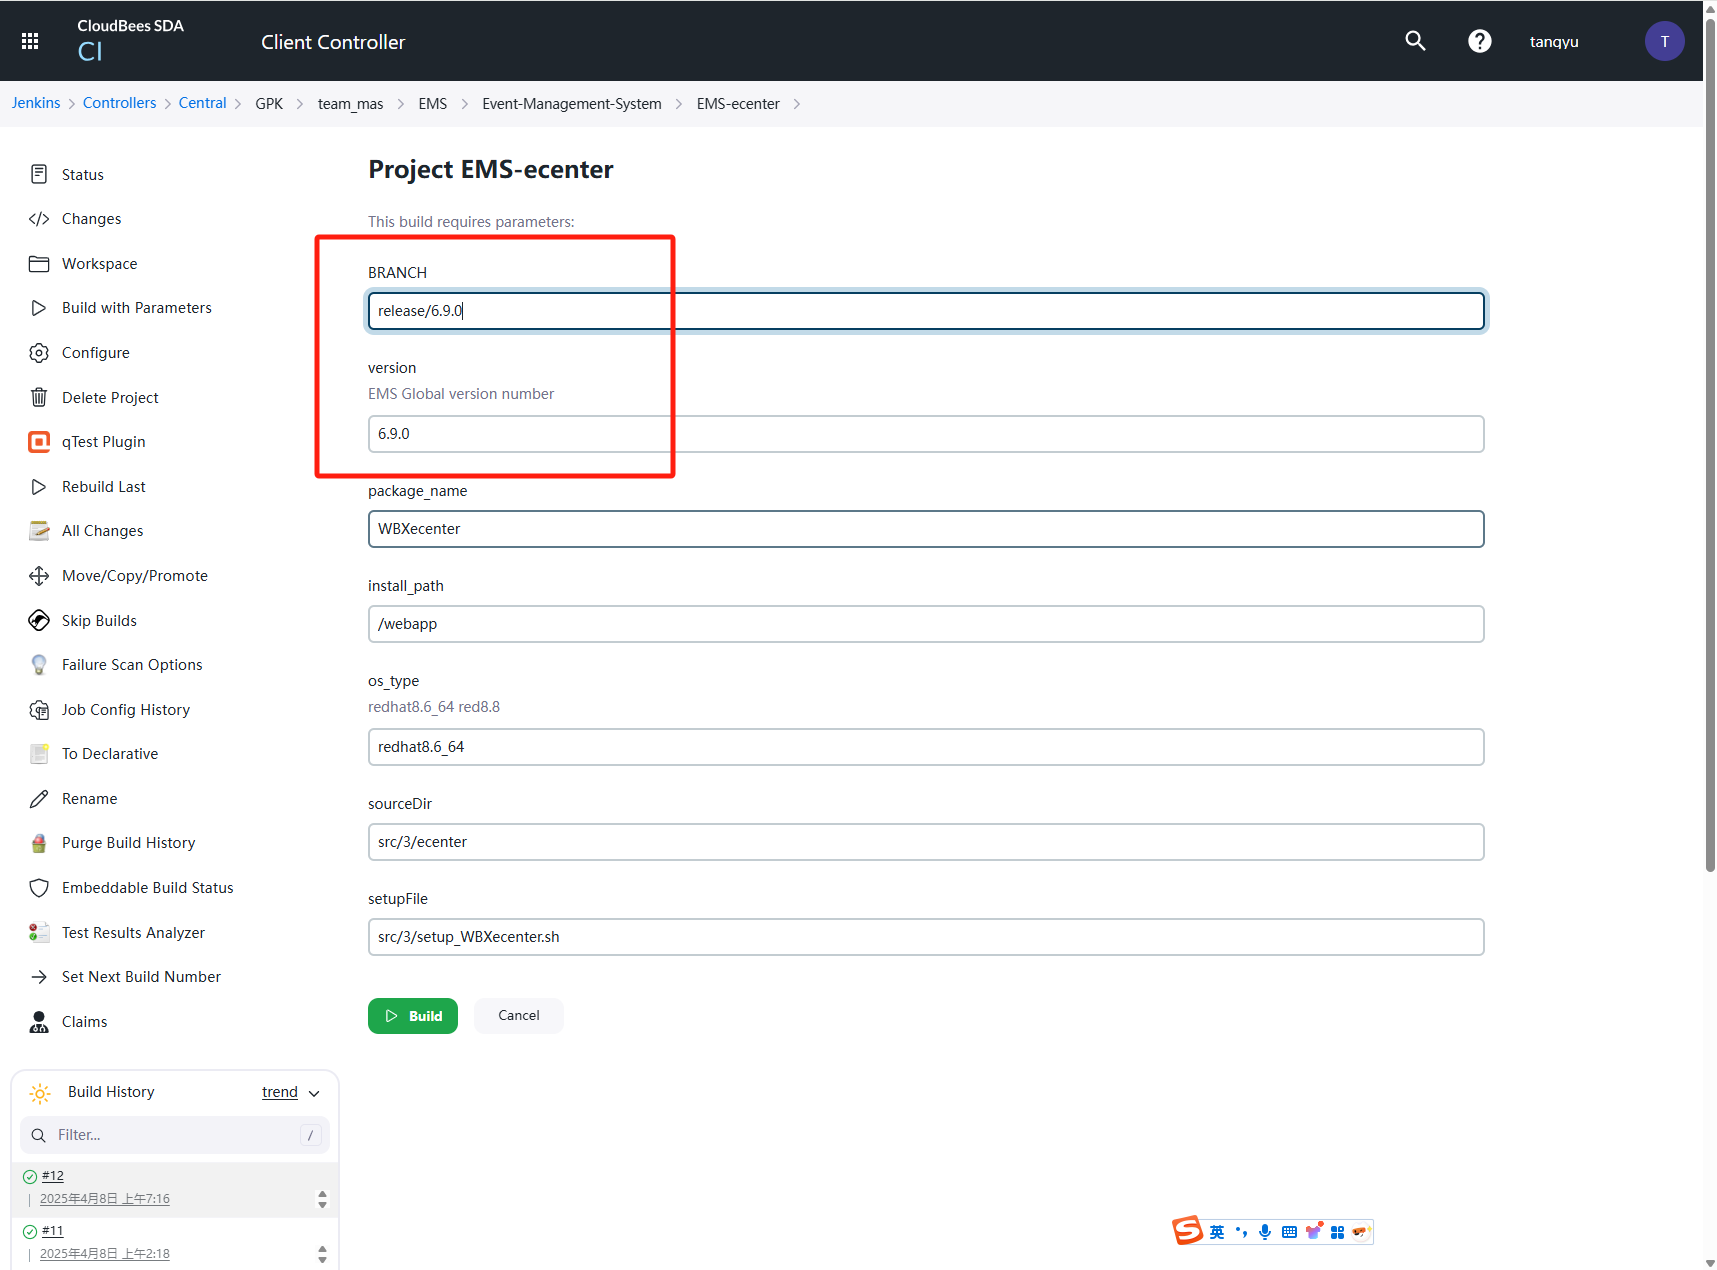
Task: Select Set Next Build Number in sidebar
Action: (141, 977)
